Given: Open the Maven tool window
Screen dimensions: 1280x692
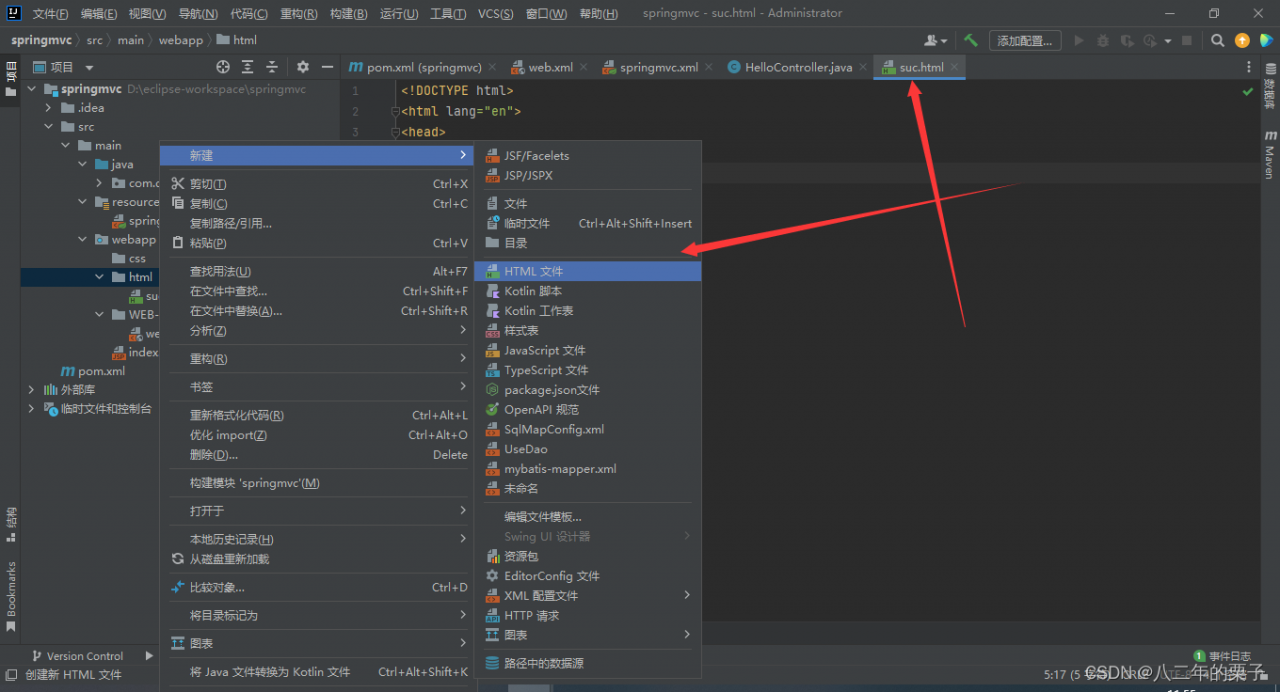Looking at the screenshot, I should pyautogui.click(x=1270, y=153).
